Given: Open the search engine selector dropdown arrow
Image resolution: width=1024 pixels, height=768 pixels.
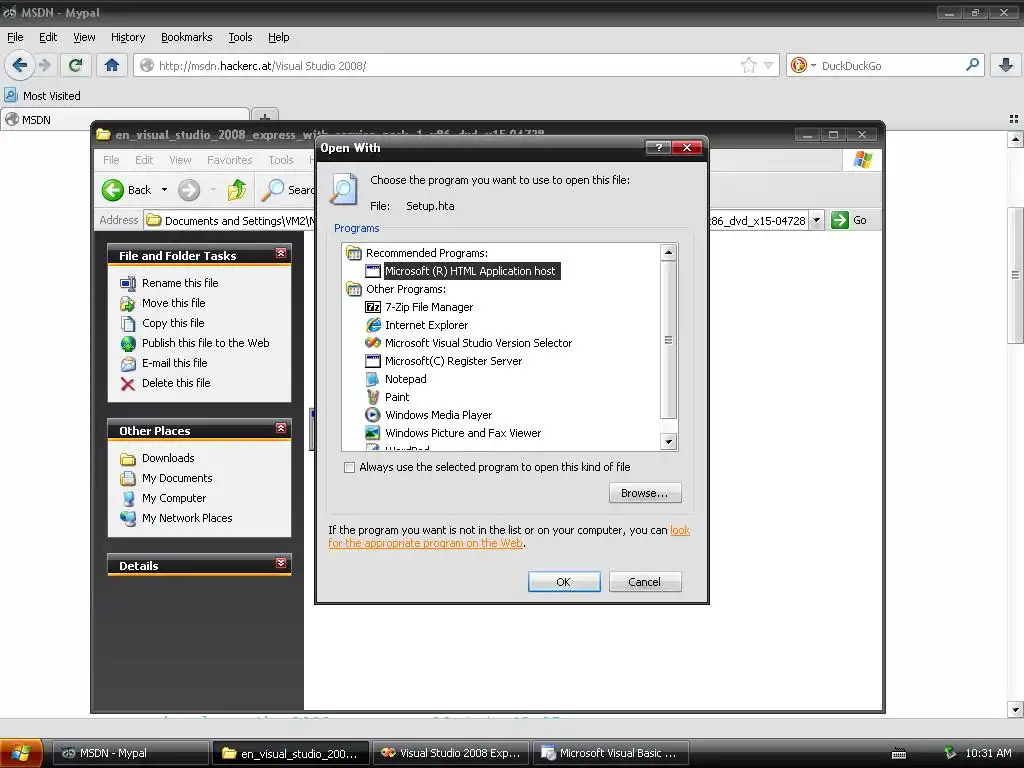Looking at the screenshot, I should coord(813,65).
